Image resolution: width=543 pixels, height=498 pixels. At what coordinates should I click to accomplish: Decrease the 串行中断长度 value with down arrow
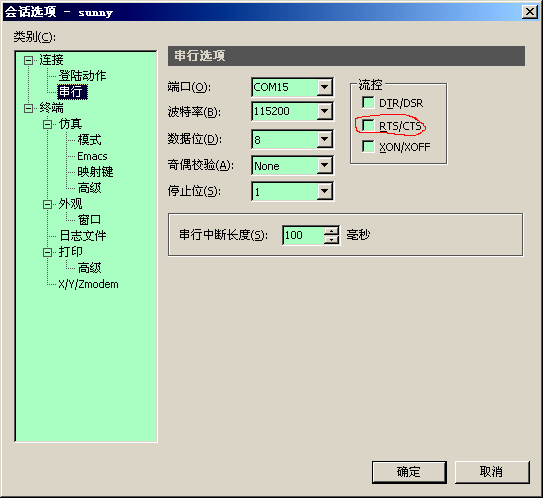click(x=332, y=240)
